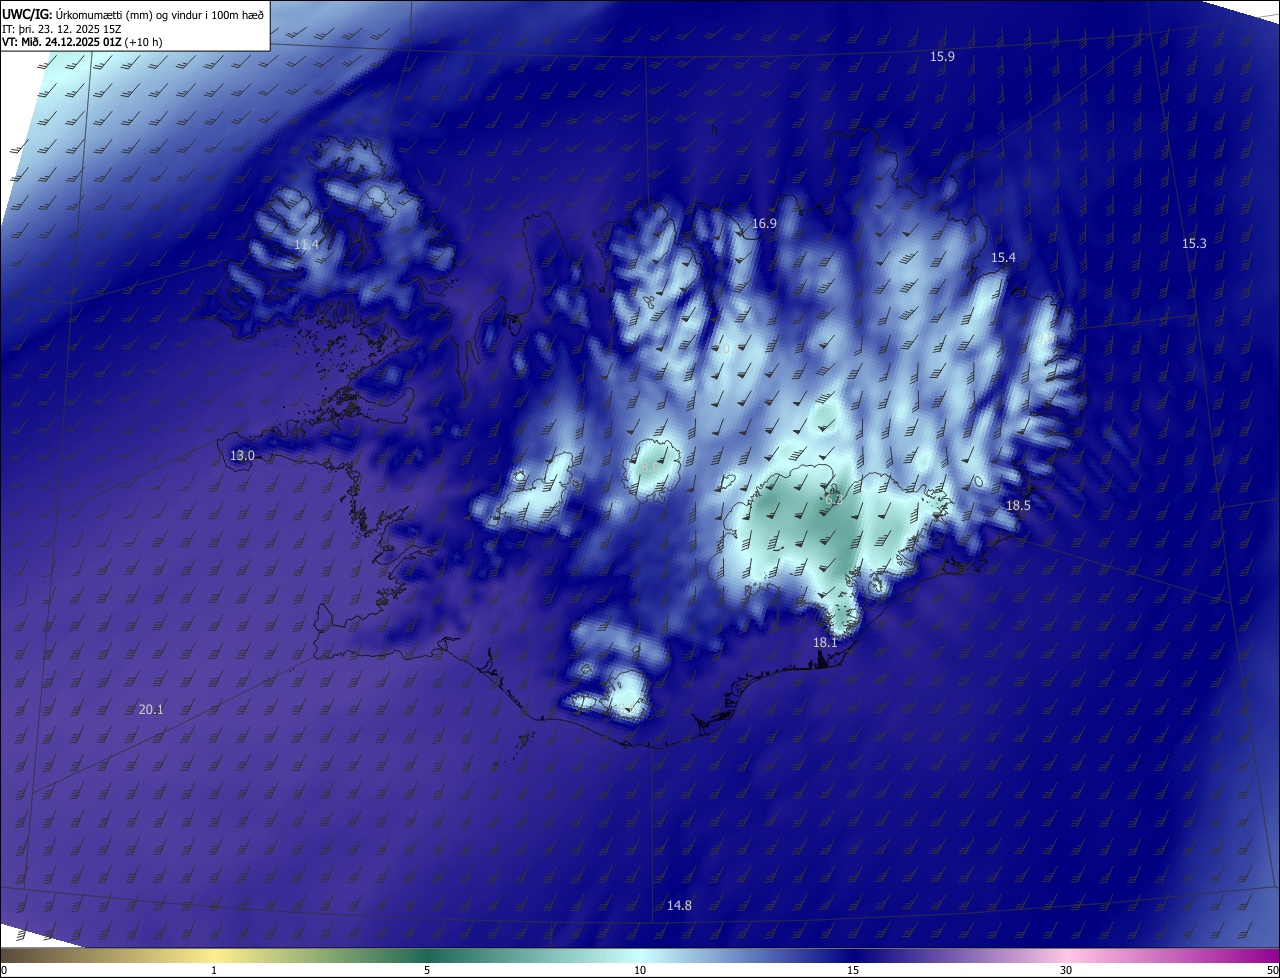Click the 10 label on the colour scale
The width and height of the screenshot is (1280, 978).
pos(640,971)
